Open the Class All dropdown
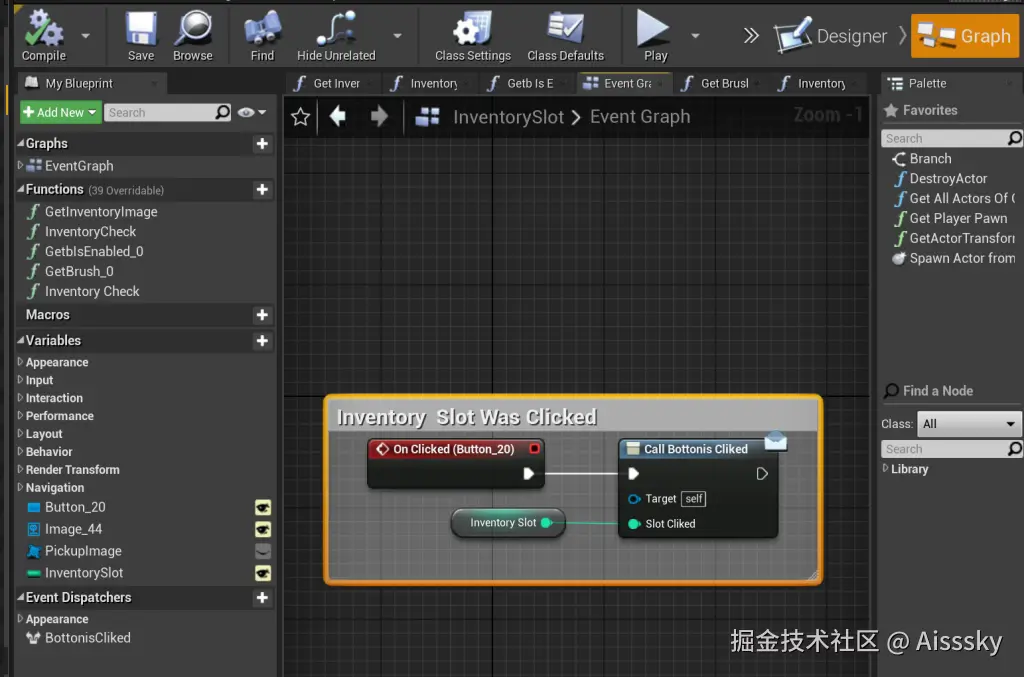The width and height of the screenshot is (1024, 677). (968, 424)
